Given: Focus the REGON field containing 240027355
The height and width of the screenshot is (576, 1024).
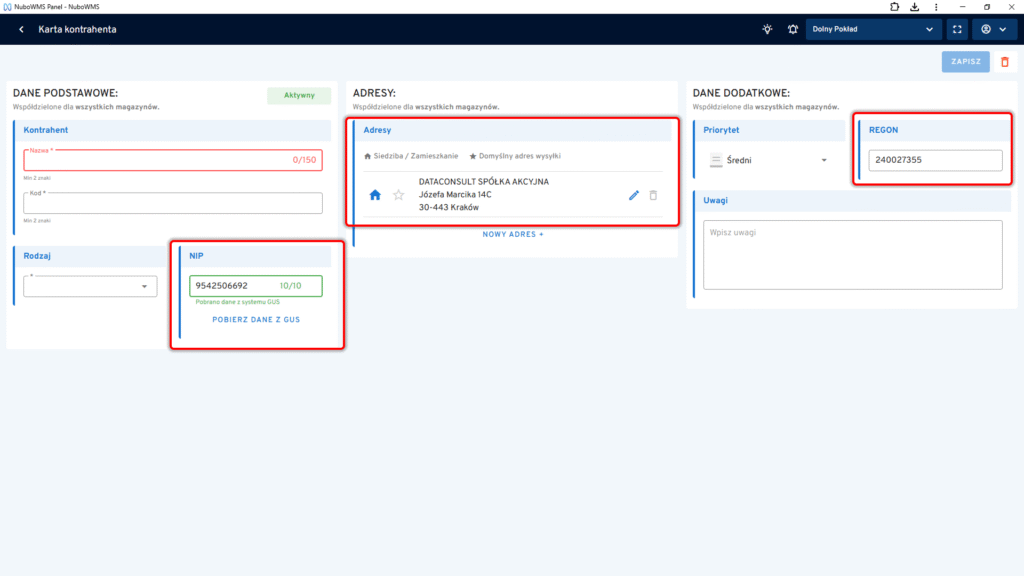Looking at the screenshot, I should (934, 160).
